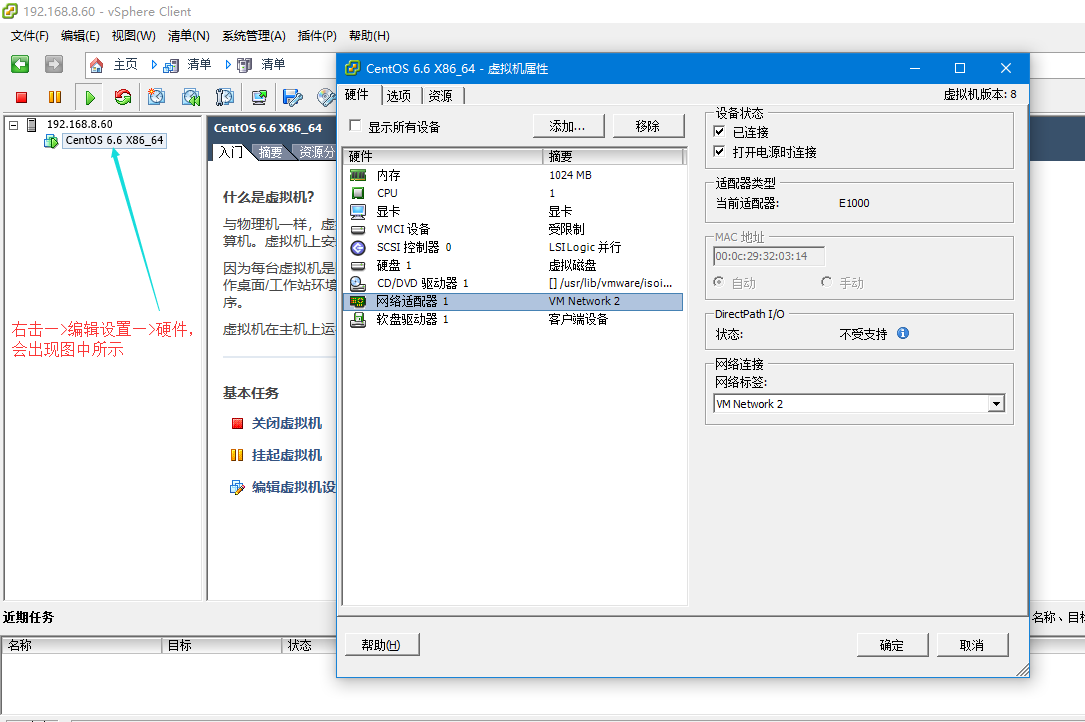Click the hard disk 1 icon

pos(358,265)
